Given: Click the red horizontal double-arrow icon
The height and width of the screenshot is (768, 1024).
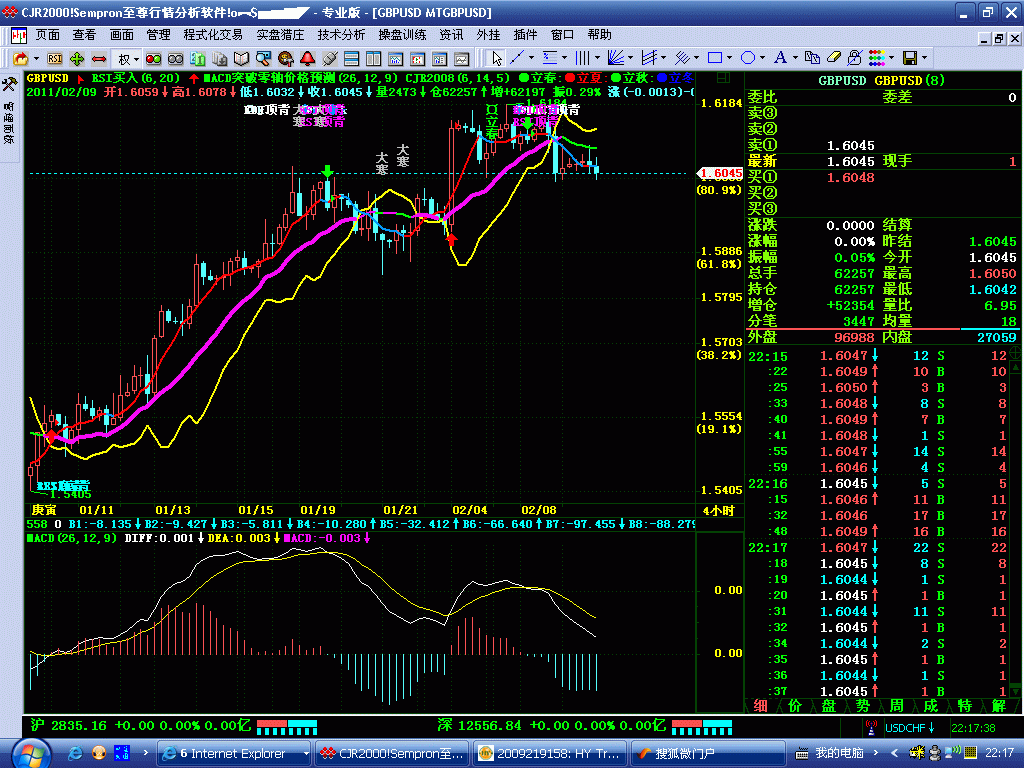Looking at the screenshot, I should [x=99, y=58].
